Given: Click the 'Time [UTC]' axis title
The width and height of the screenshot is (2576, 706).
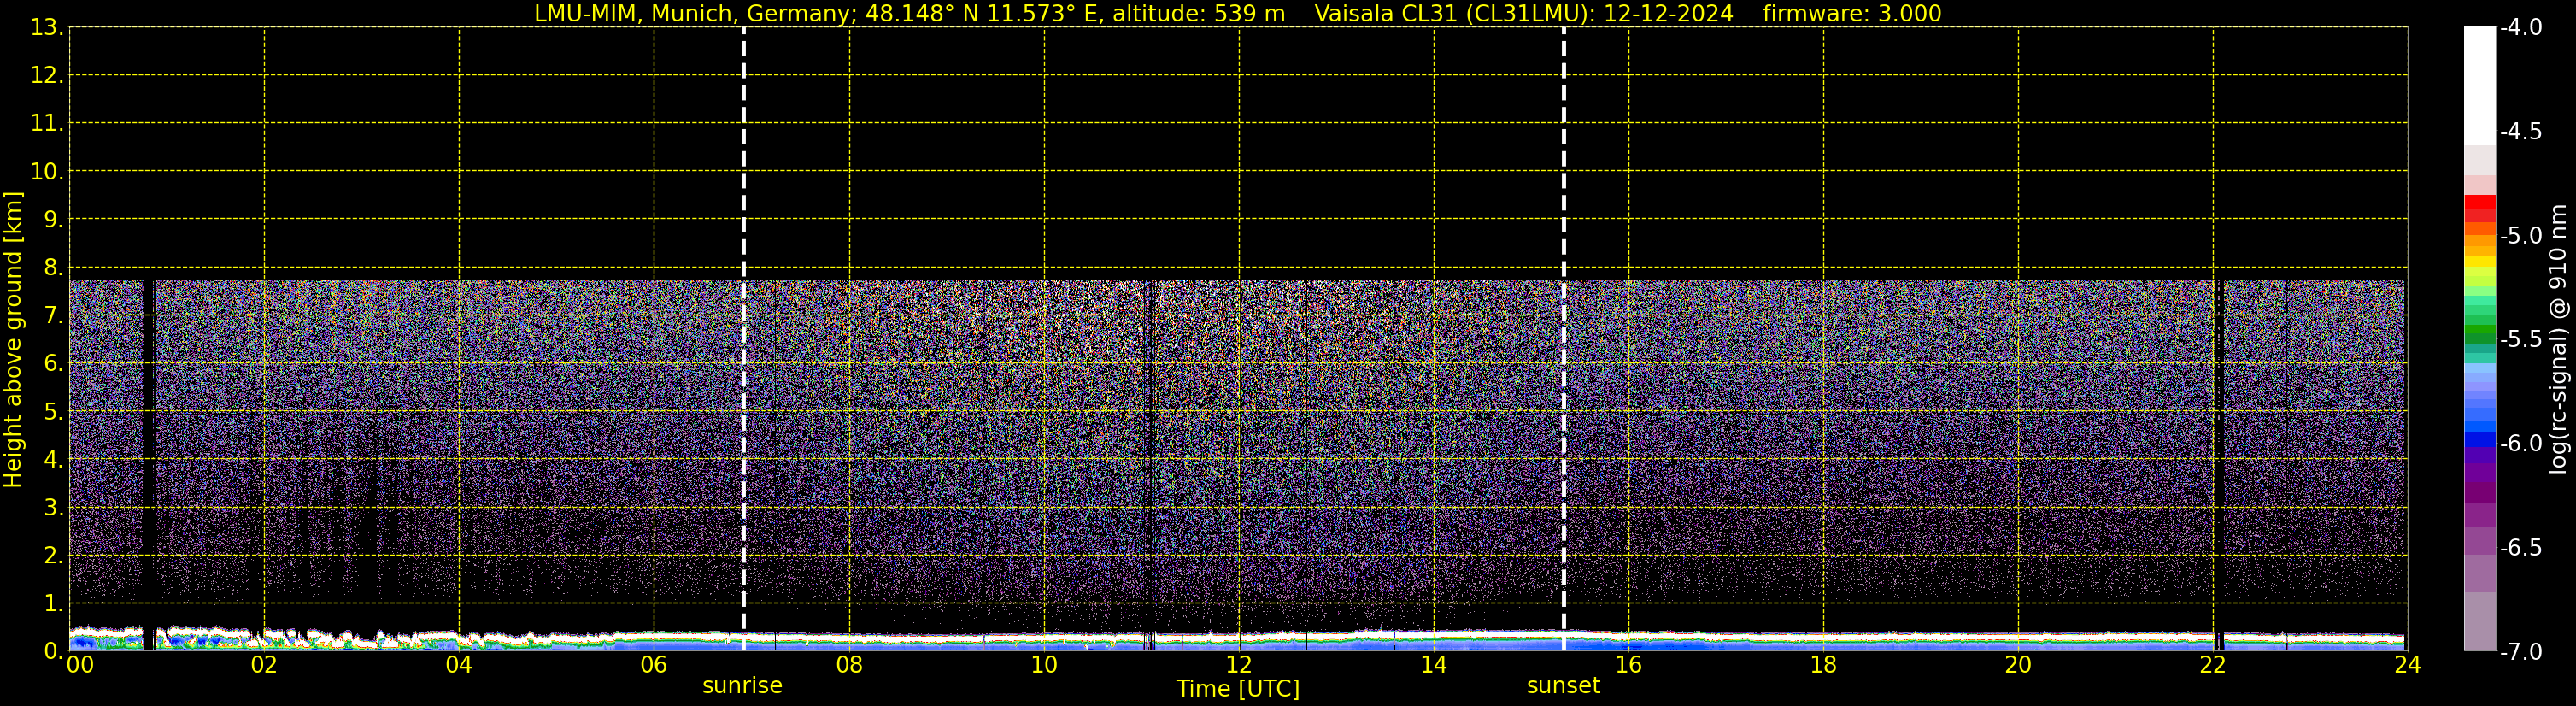Looking at the screenshot, I should (x=1238, y=689).
